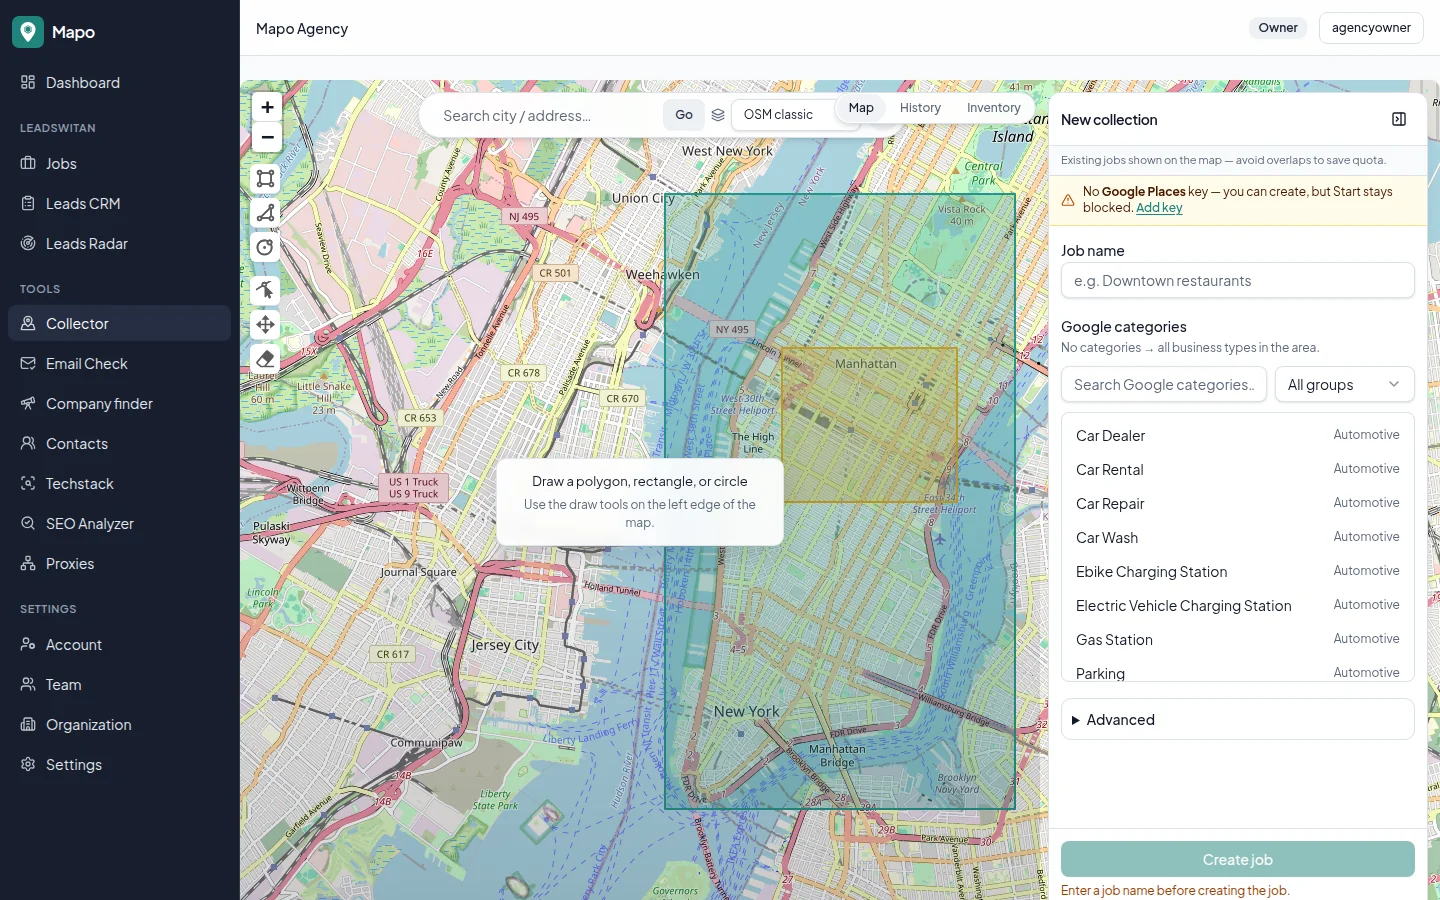
Task: Focus the Search Google categories field
Action: [x=1164, y=384]
